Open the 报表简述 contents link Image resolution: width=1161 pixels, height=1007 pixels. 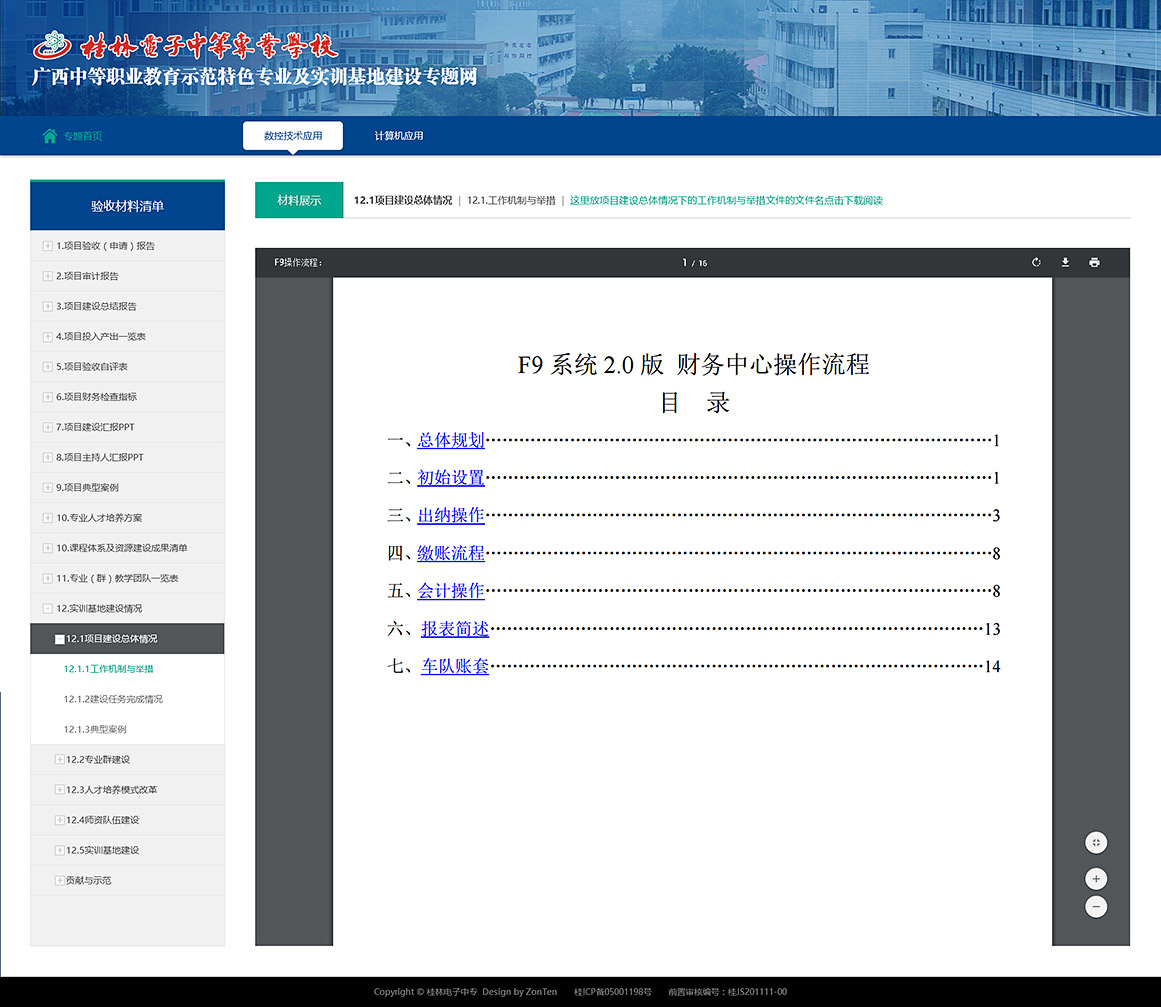[455, 629]
